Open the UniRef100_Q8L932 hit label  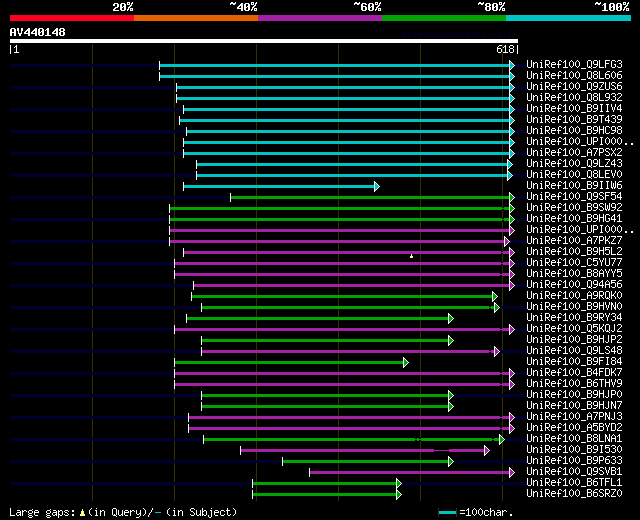coord(574,98)
